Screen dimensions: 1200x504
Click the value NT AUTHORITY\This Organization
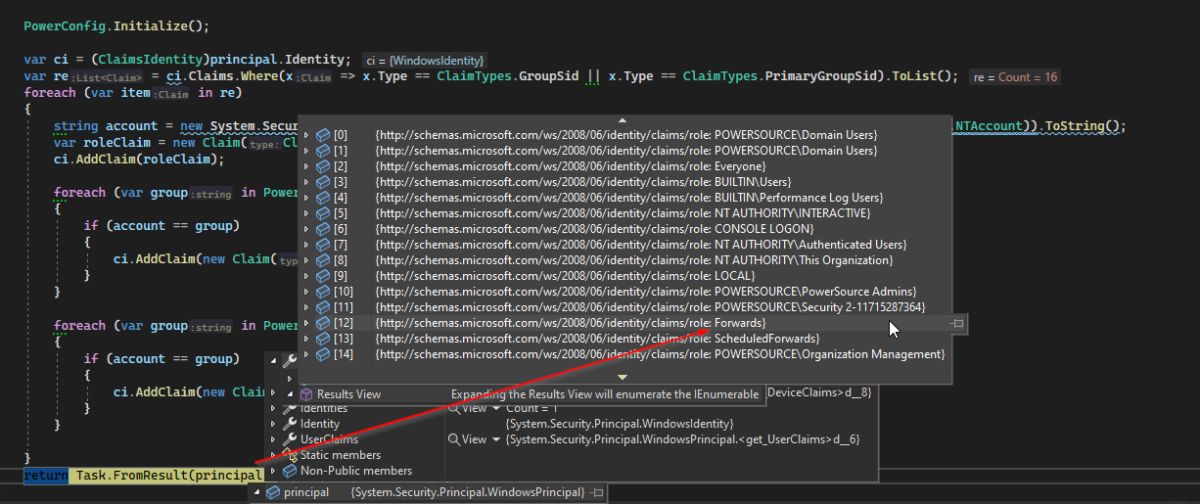pos(803,260)
